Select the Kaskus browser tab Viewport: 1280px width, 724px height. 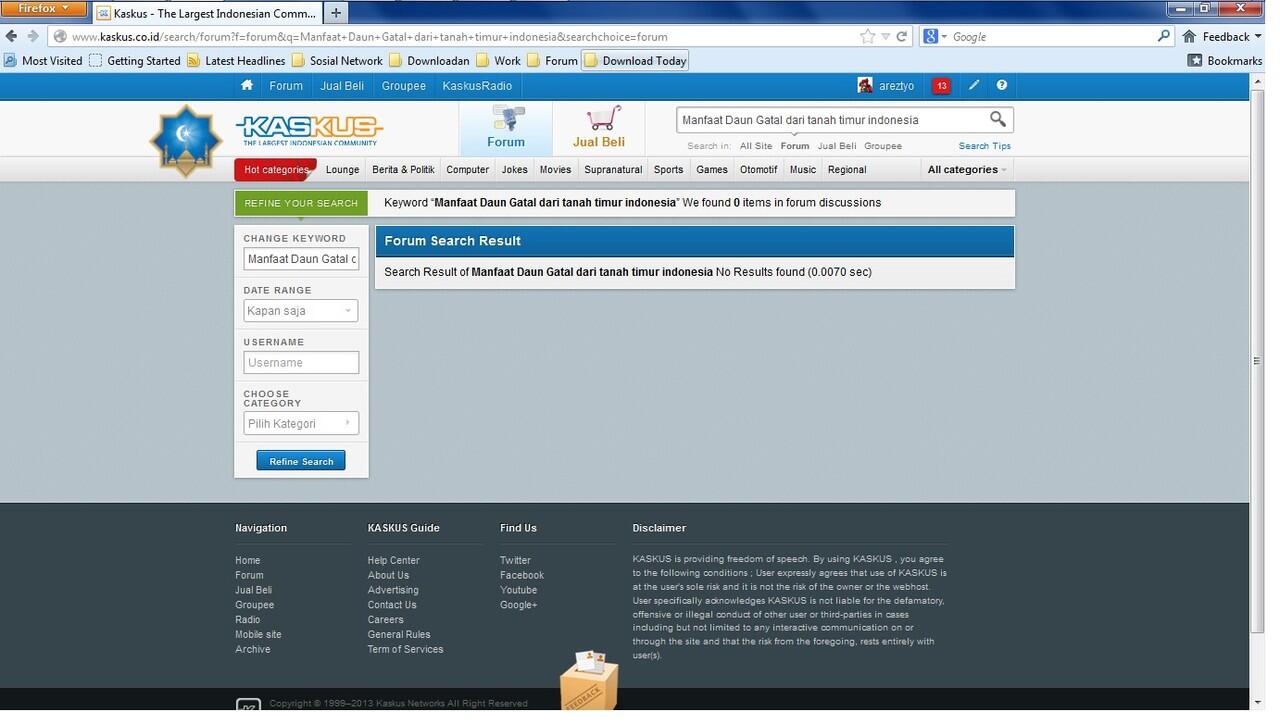[x=207, y=13]
